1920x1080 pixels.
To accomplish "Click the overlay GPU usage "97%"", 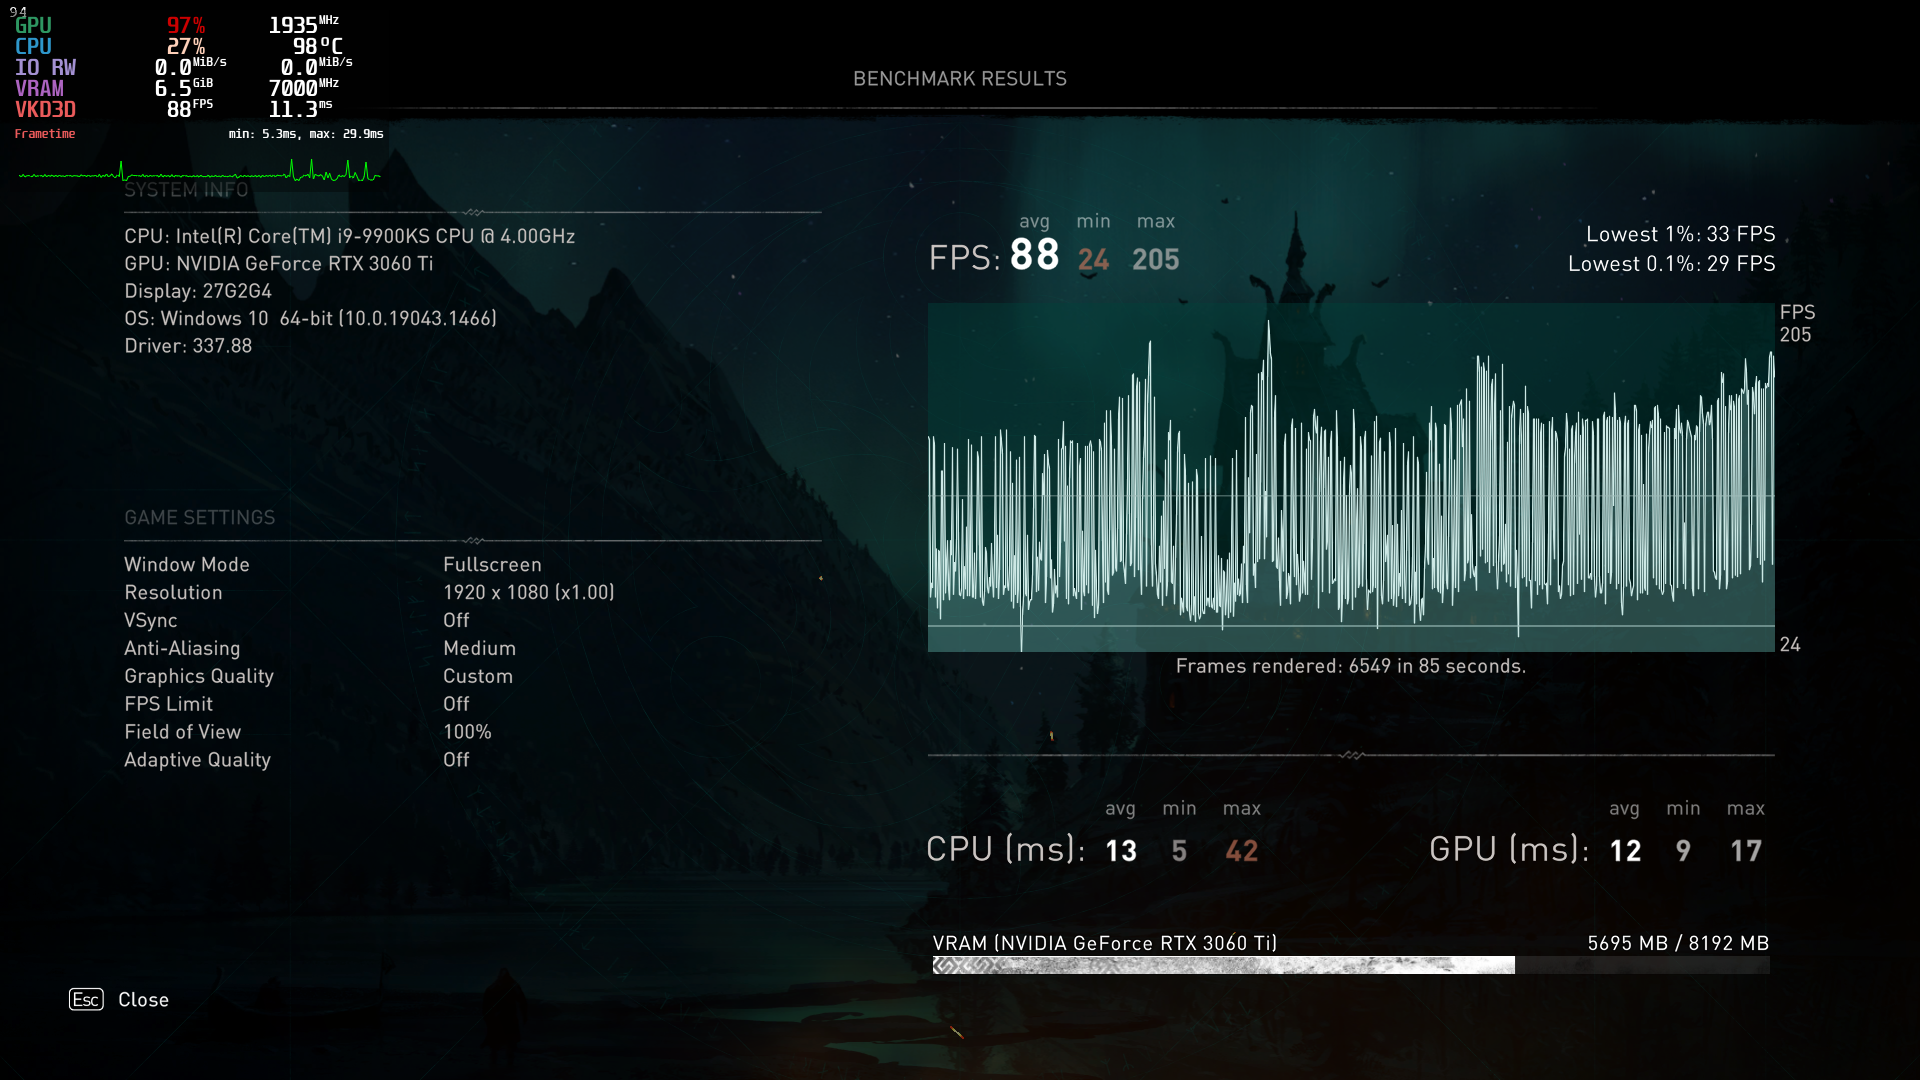I will (186, 26).
